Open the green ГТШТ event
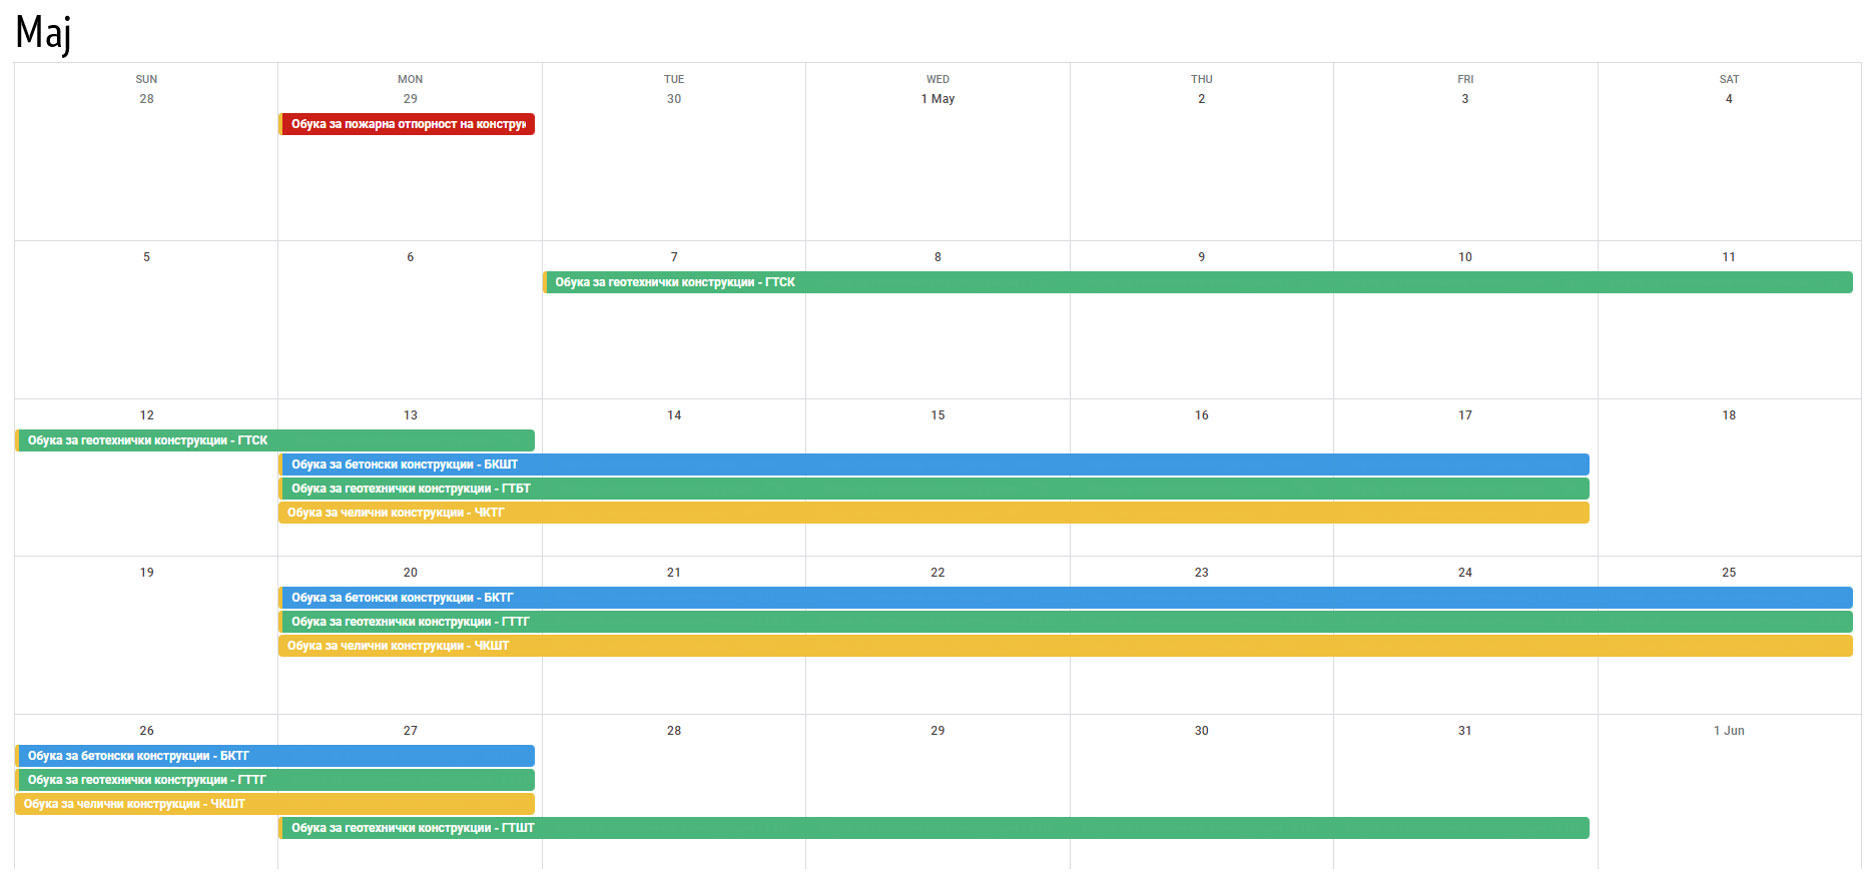 [x=933, y=828]
